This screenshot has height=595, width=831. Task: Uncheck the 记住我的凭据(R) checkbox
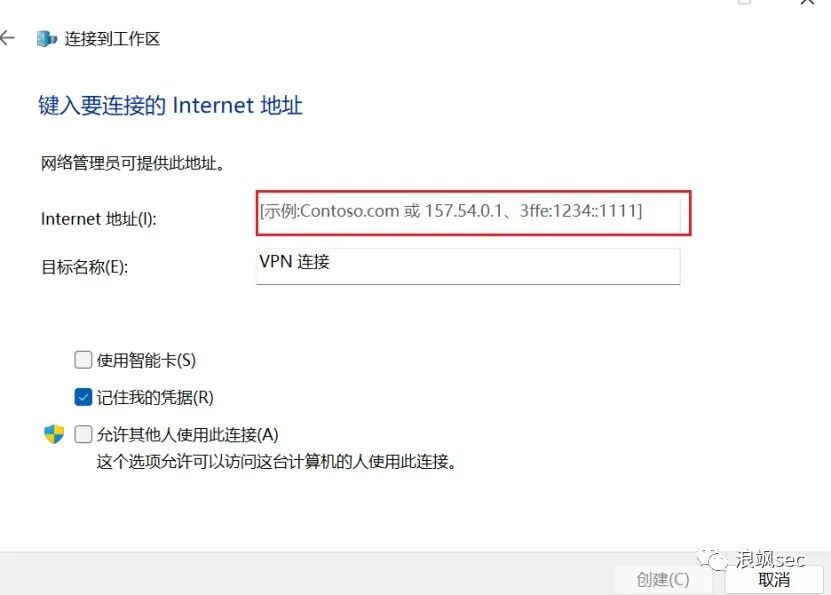[83, 397]
